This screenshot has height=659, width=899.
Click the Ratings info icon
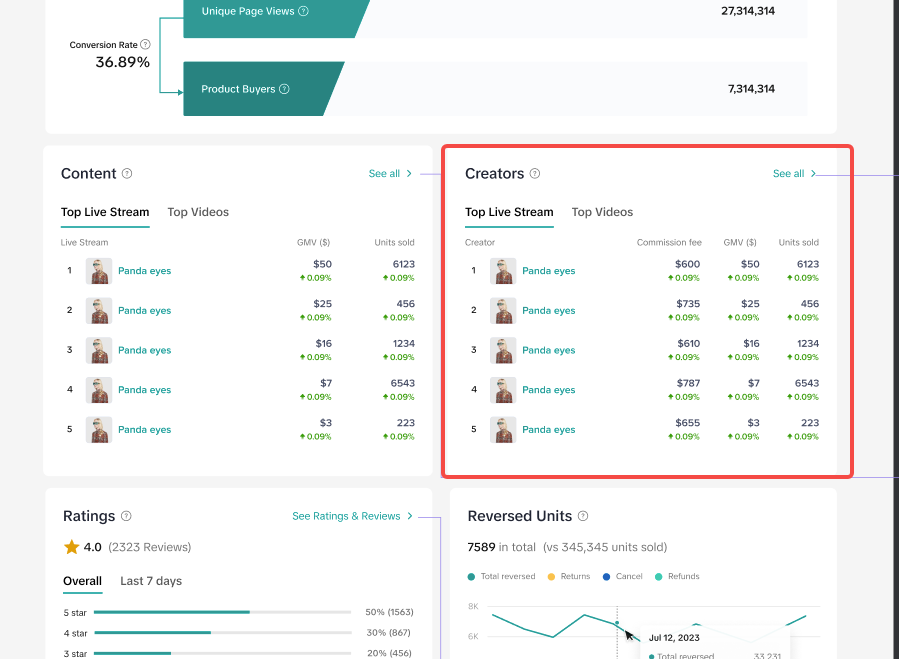pos(126,517)
